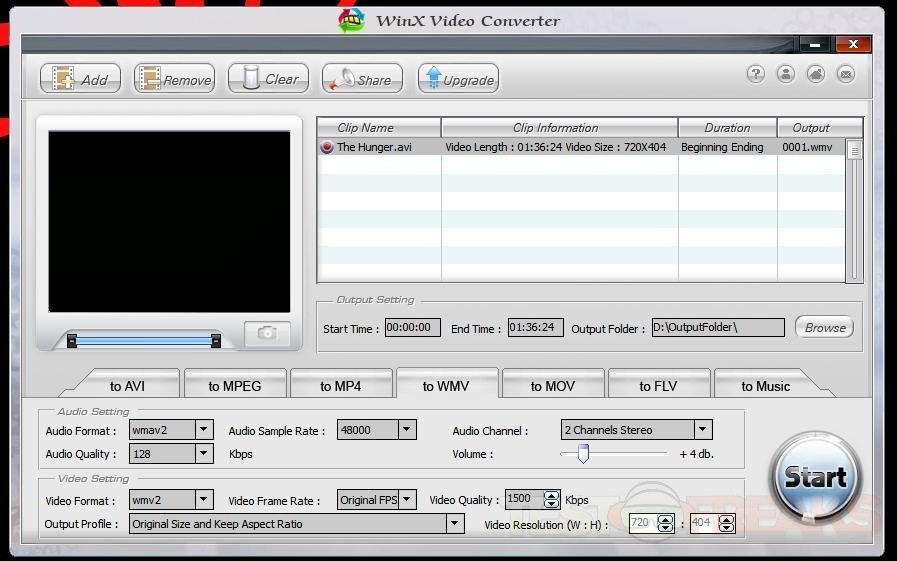Switch to the to AVI tab
This screenshot has height=561, width=897.
pos(127,386)
